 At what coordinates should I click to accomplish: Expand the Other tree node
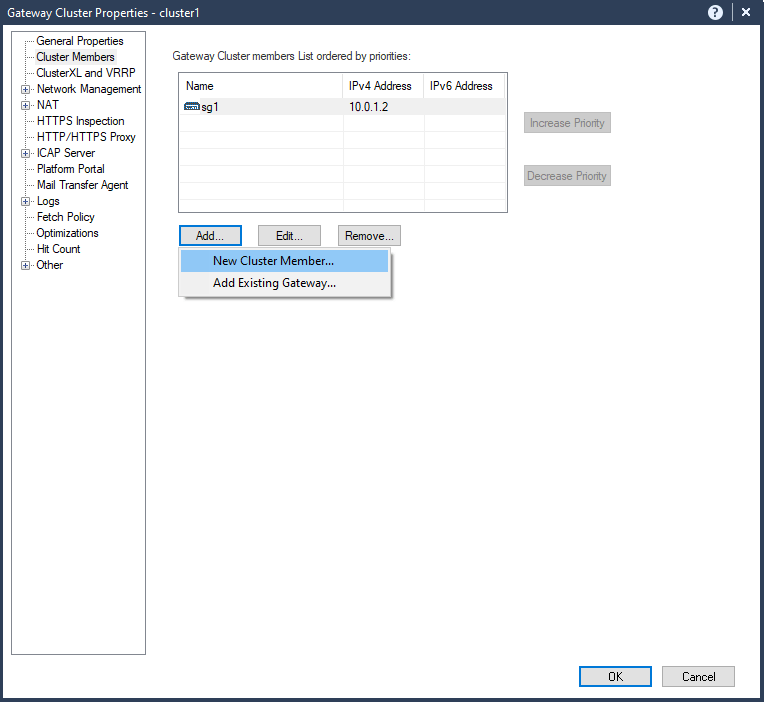[25, 266]
